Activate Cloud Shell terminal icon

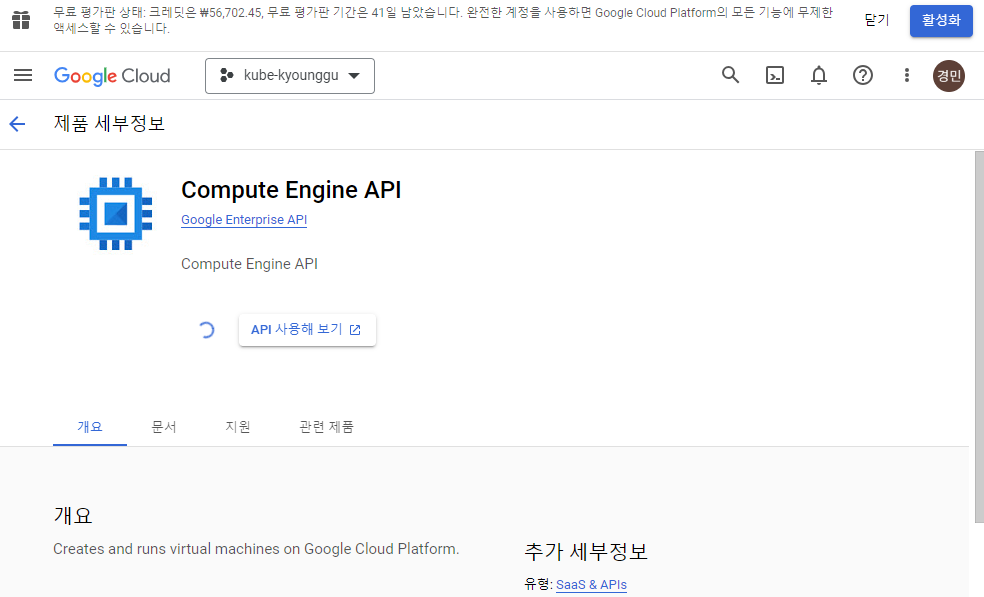[775, 75]
